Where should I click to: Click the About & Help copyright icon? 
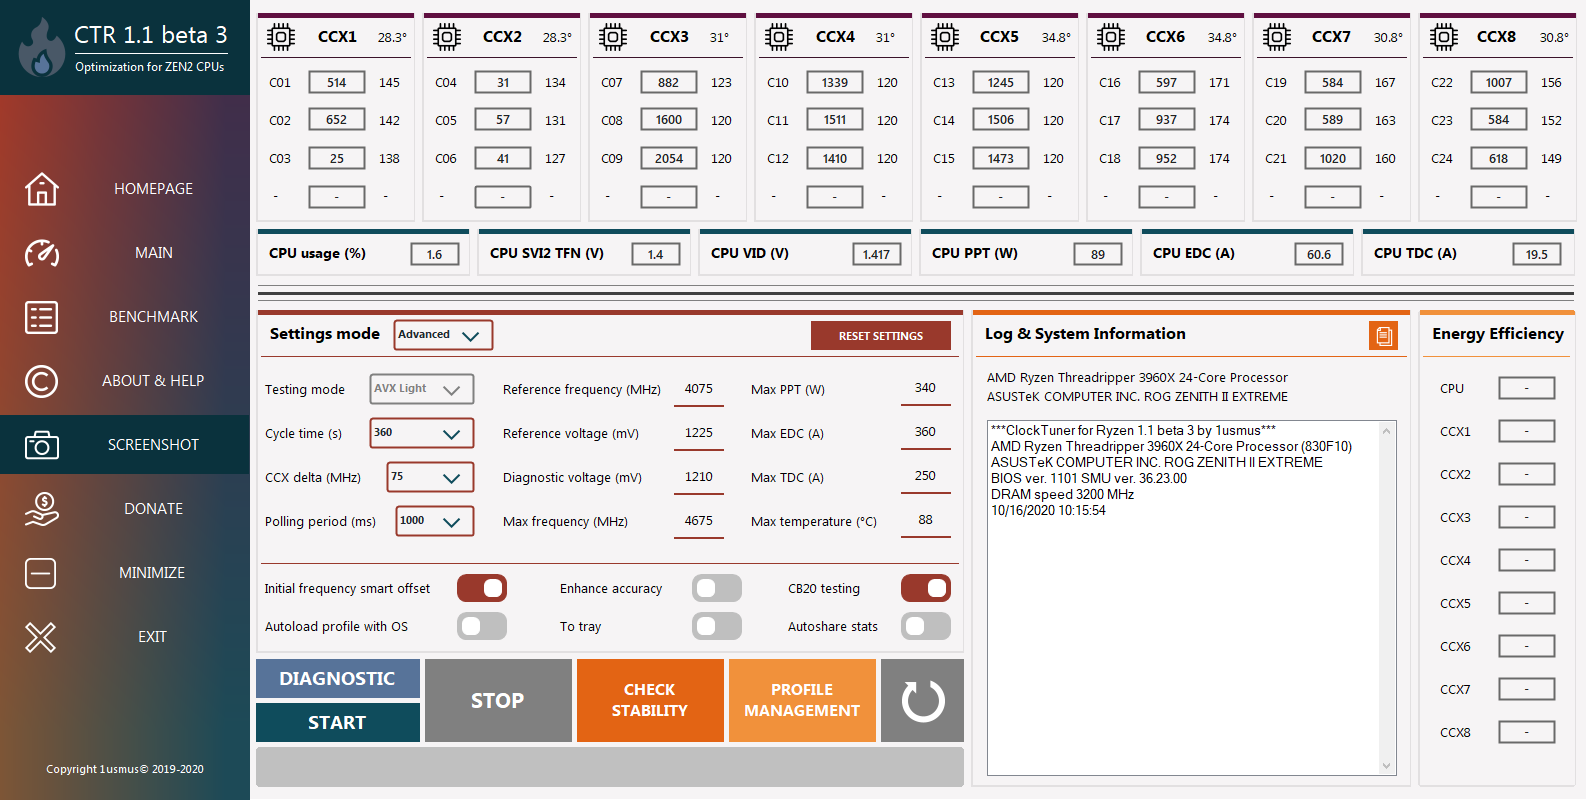(x=41, y=381)
